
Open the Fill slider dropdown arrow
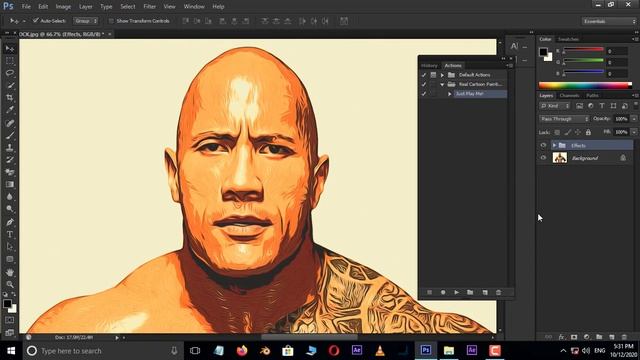click(634, 132)
